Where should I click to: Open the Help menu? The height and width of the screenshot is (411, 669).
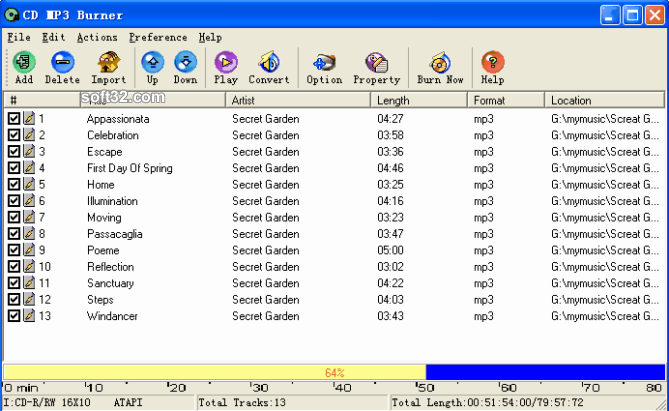pyautogui.click(x=210, y=38)
